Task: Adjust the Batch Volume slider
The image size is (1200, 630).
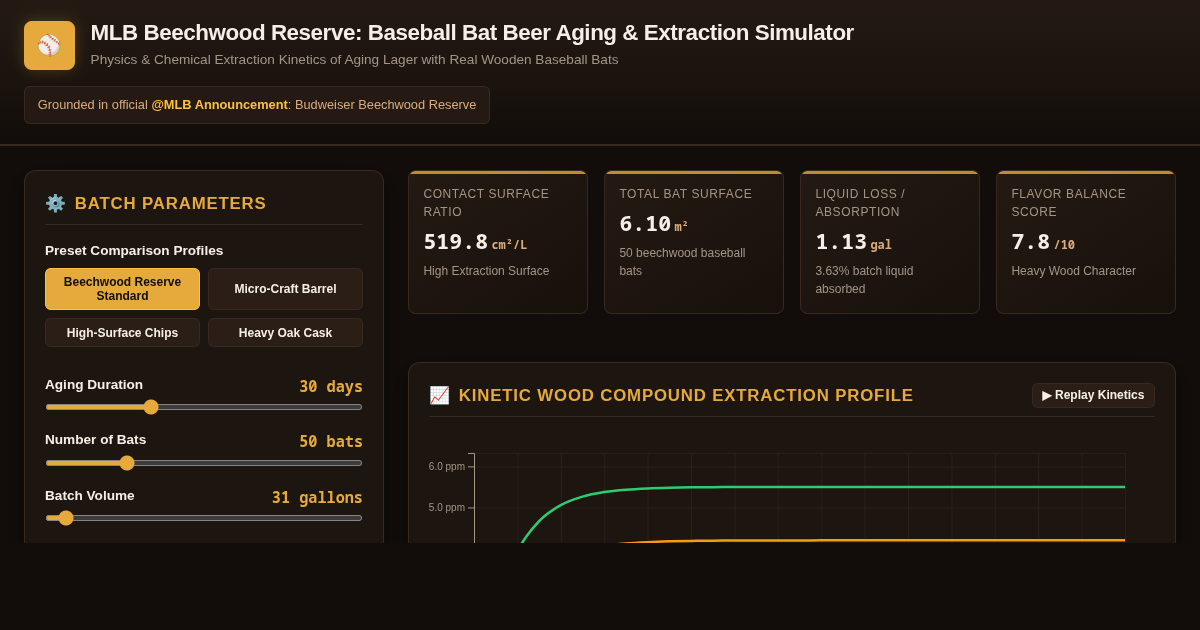Action: point(204,518)
